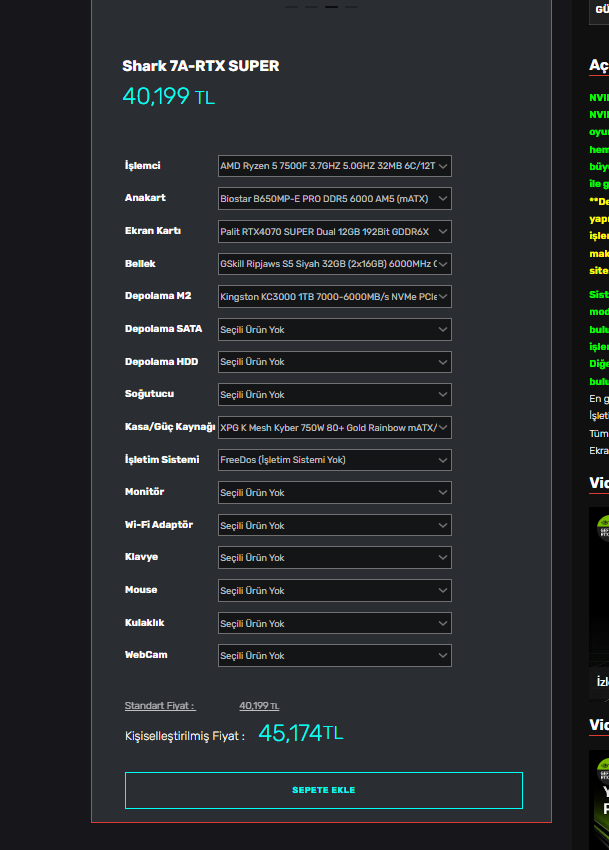Open the Wi-Fi Adaptör dropdown
Viewport: 609px width, 850px height.
pyautogui.click(x=335, y=525)
